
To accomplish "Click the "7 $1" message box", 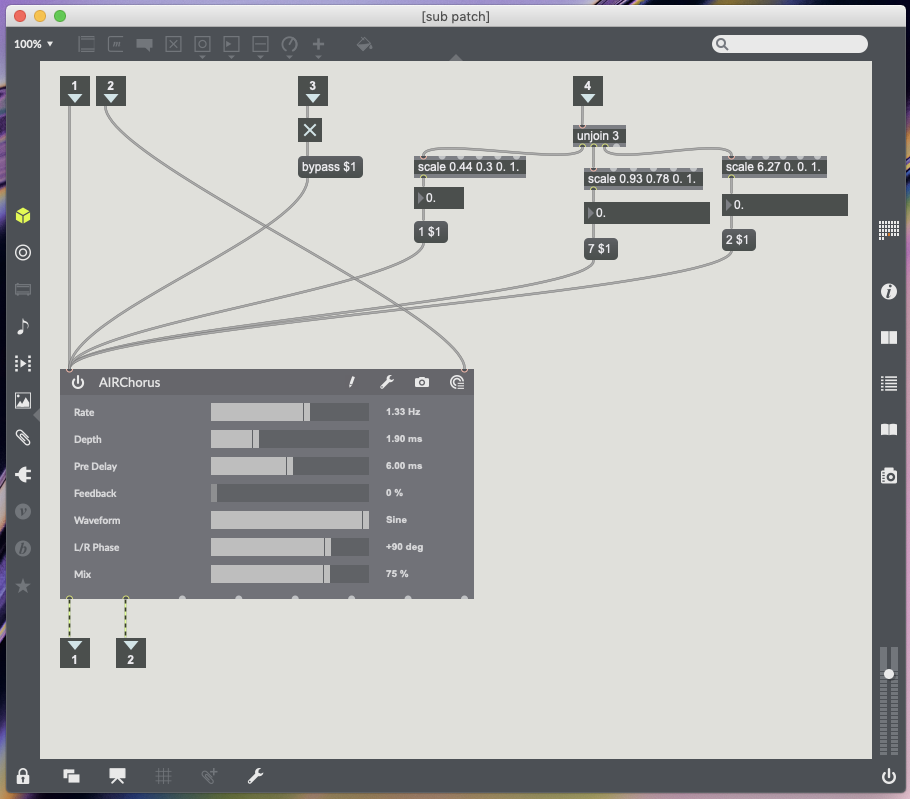I will (x=601, y=249).
